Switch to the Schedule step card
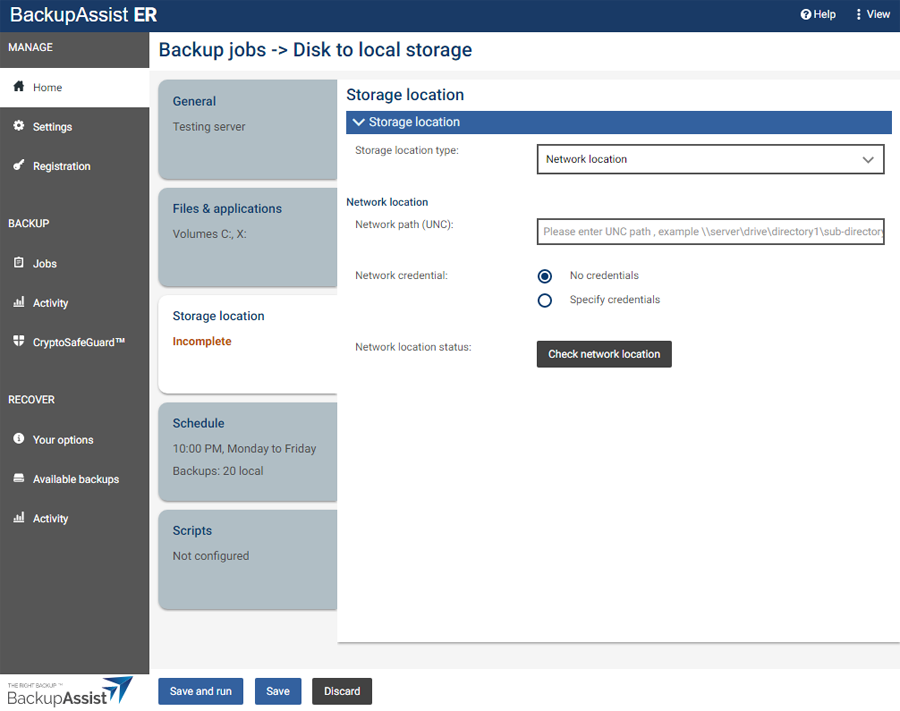The height and width of the screenshot is (711, 900). (247, 452)
